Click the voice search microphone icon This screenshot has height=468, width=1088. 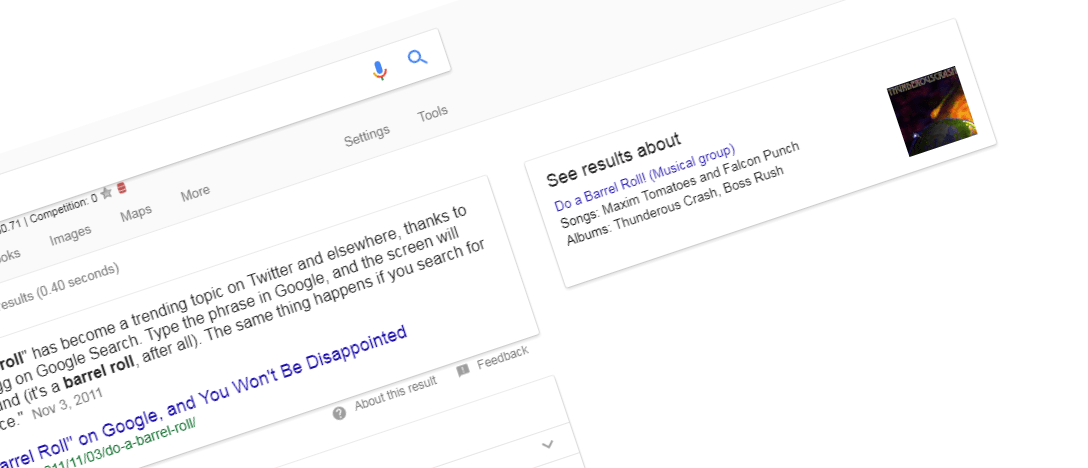pos(378,70)
